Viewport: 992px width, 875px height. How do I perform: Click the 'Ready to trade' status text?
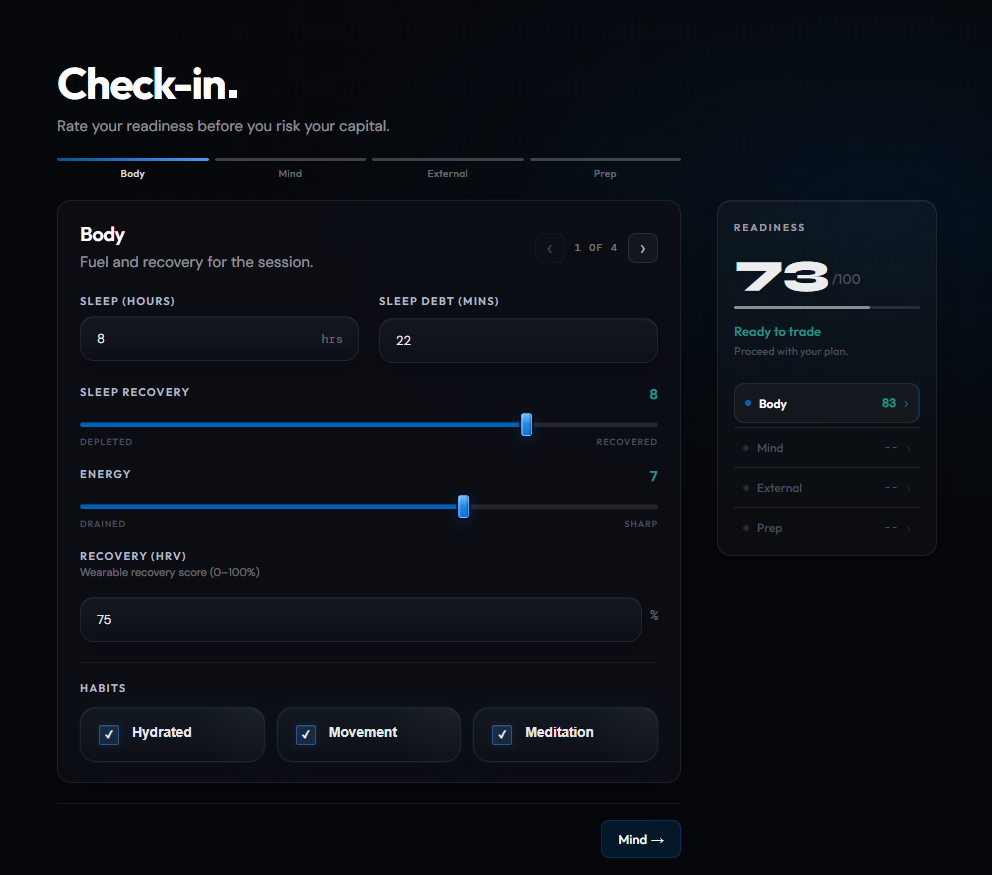point(777,332)
